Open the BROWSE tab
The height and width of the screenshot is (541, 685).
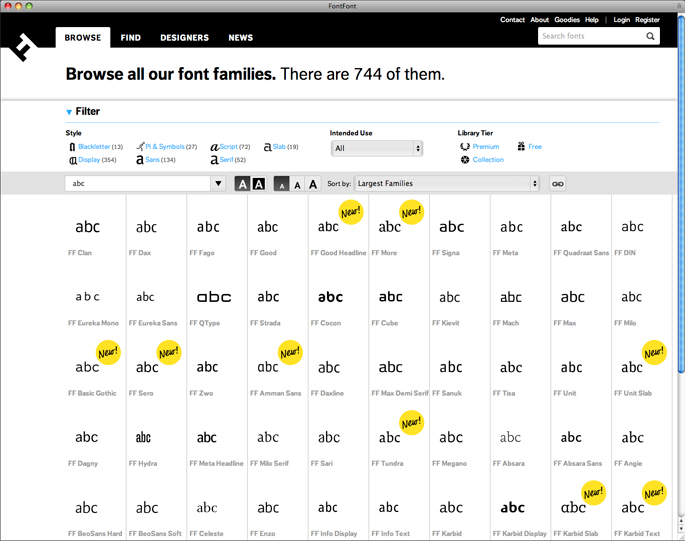tap(83, 38)
